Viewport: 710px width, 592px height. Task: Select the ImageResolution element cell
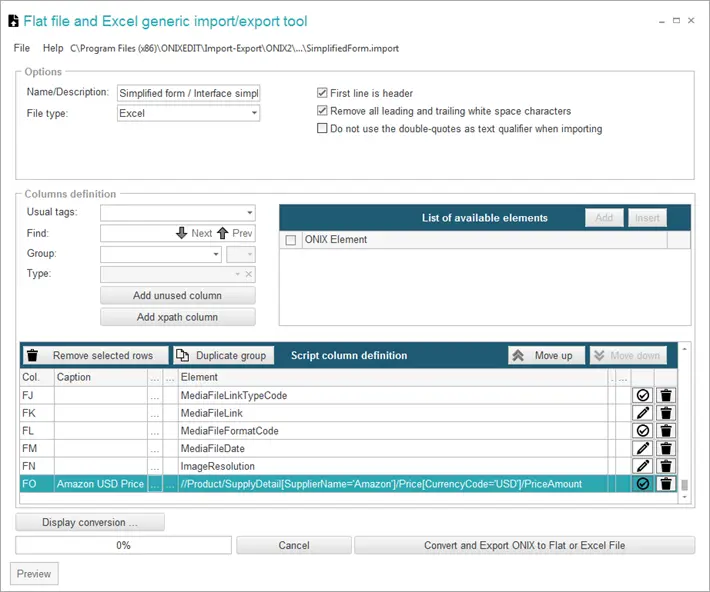pyautogui.click(x=393, y=466)
